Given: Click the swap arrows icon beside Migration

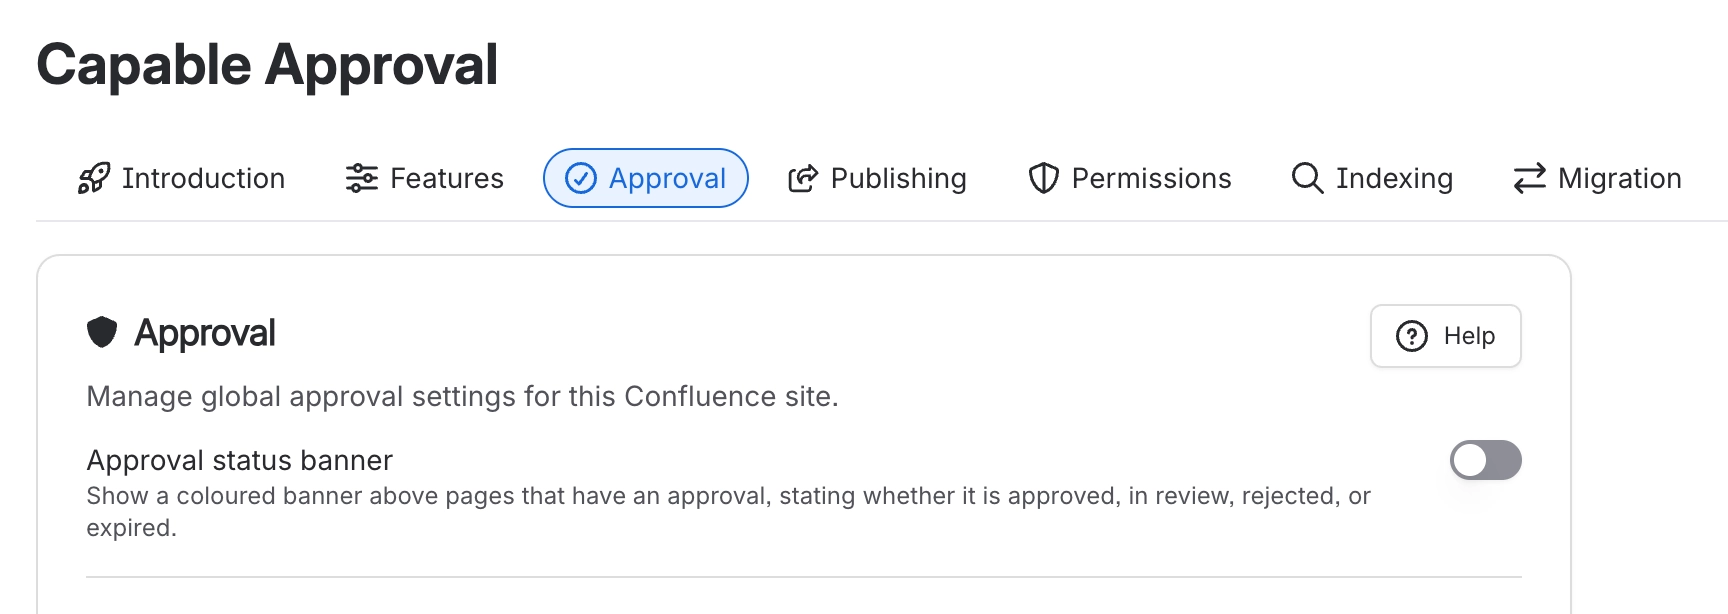Looking at the screenshot, I should pos(1530,178).
